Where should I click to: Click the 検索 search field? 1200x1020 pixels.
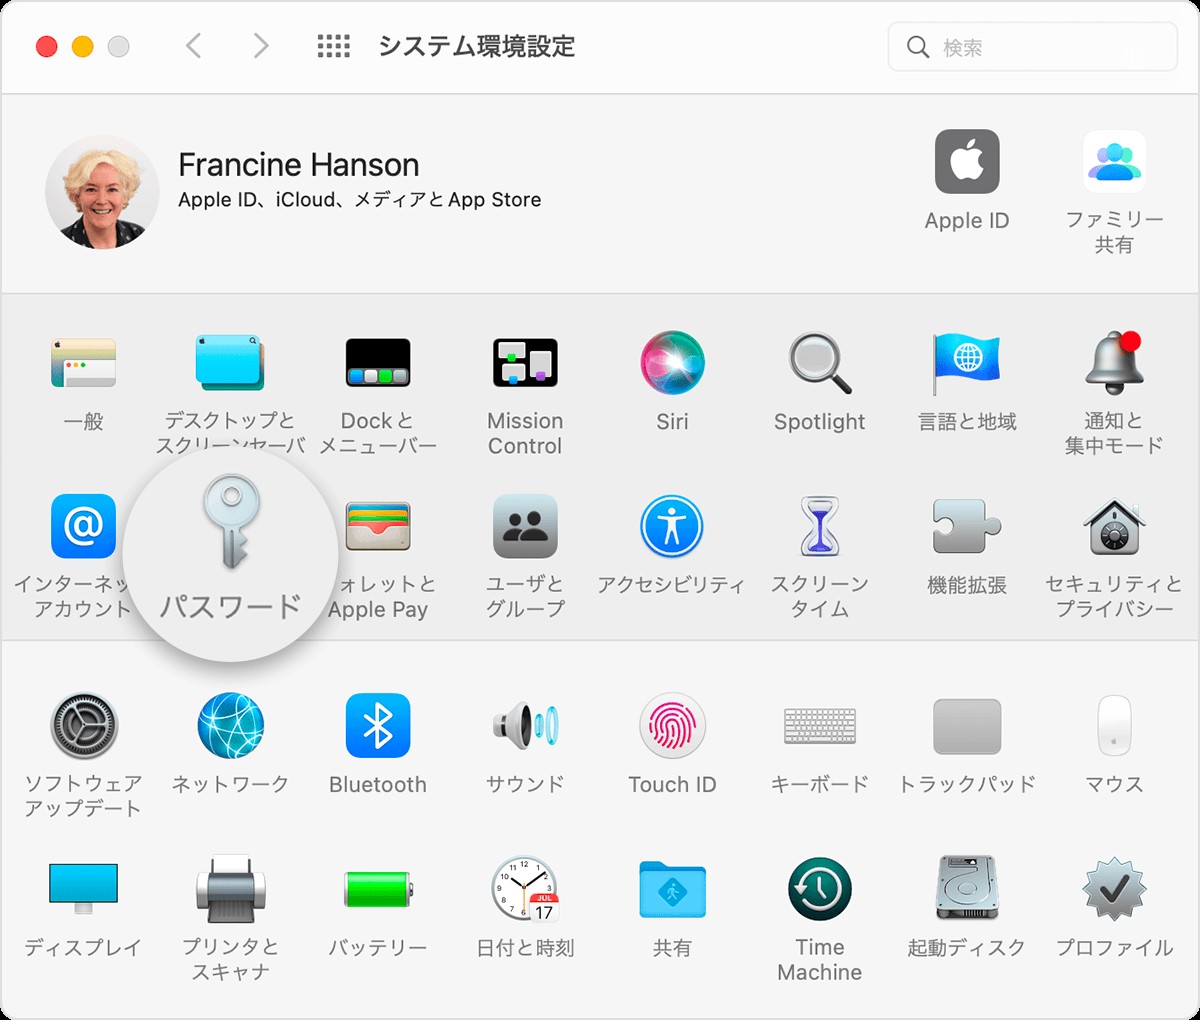[1032, 47]
